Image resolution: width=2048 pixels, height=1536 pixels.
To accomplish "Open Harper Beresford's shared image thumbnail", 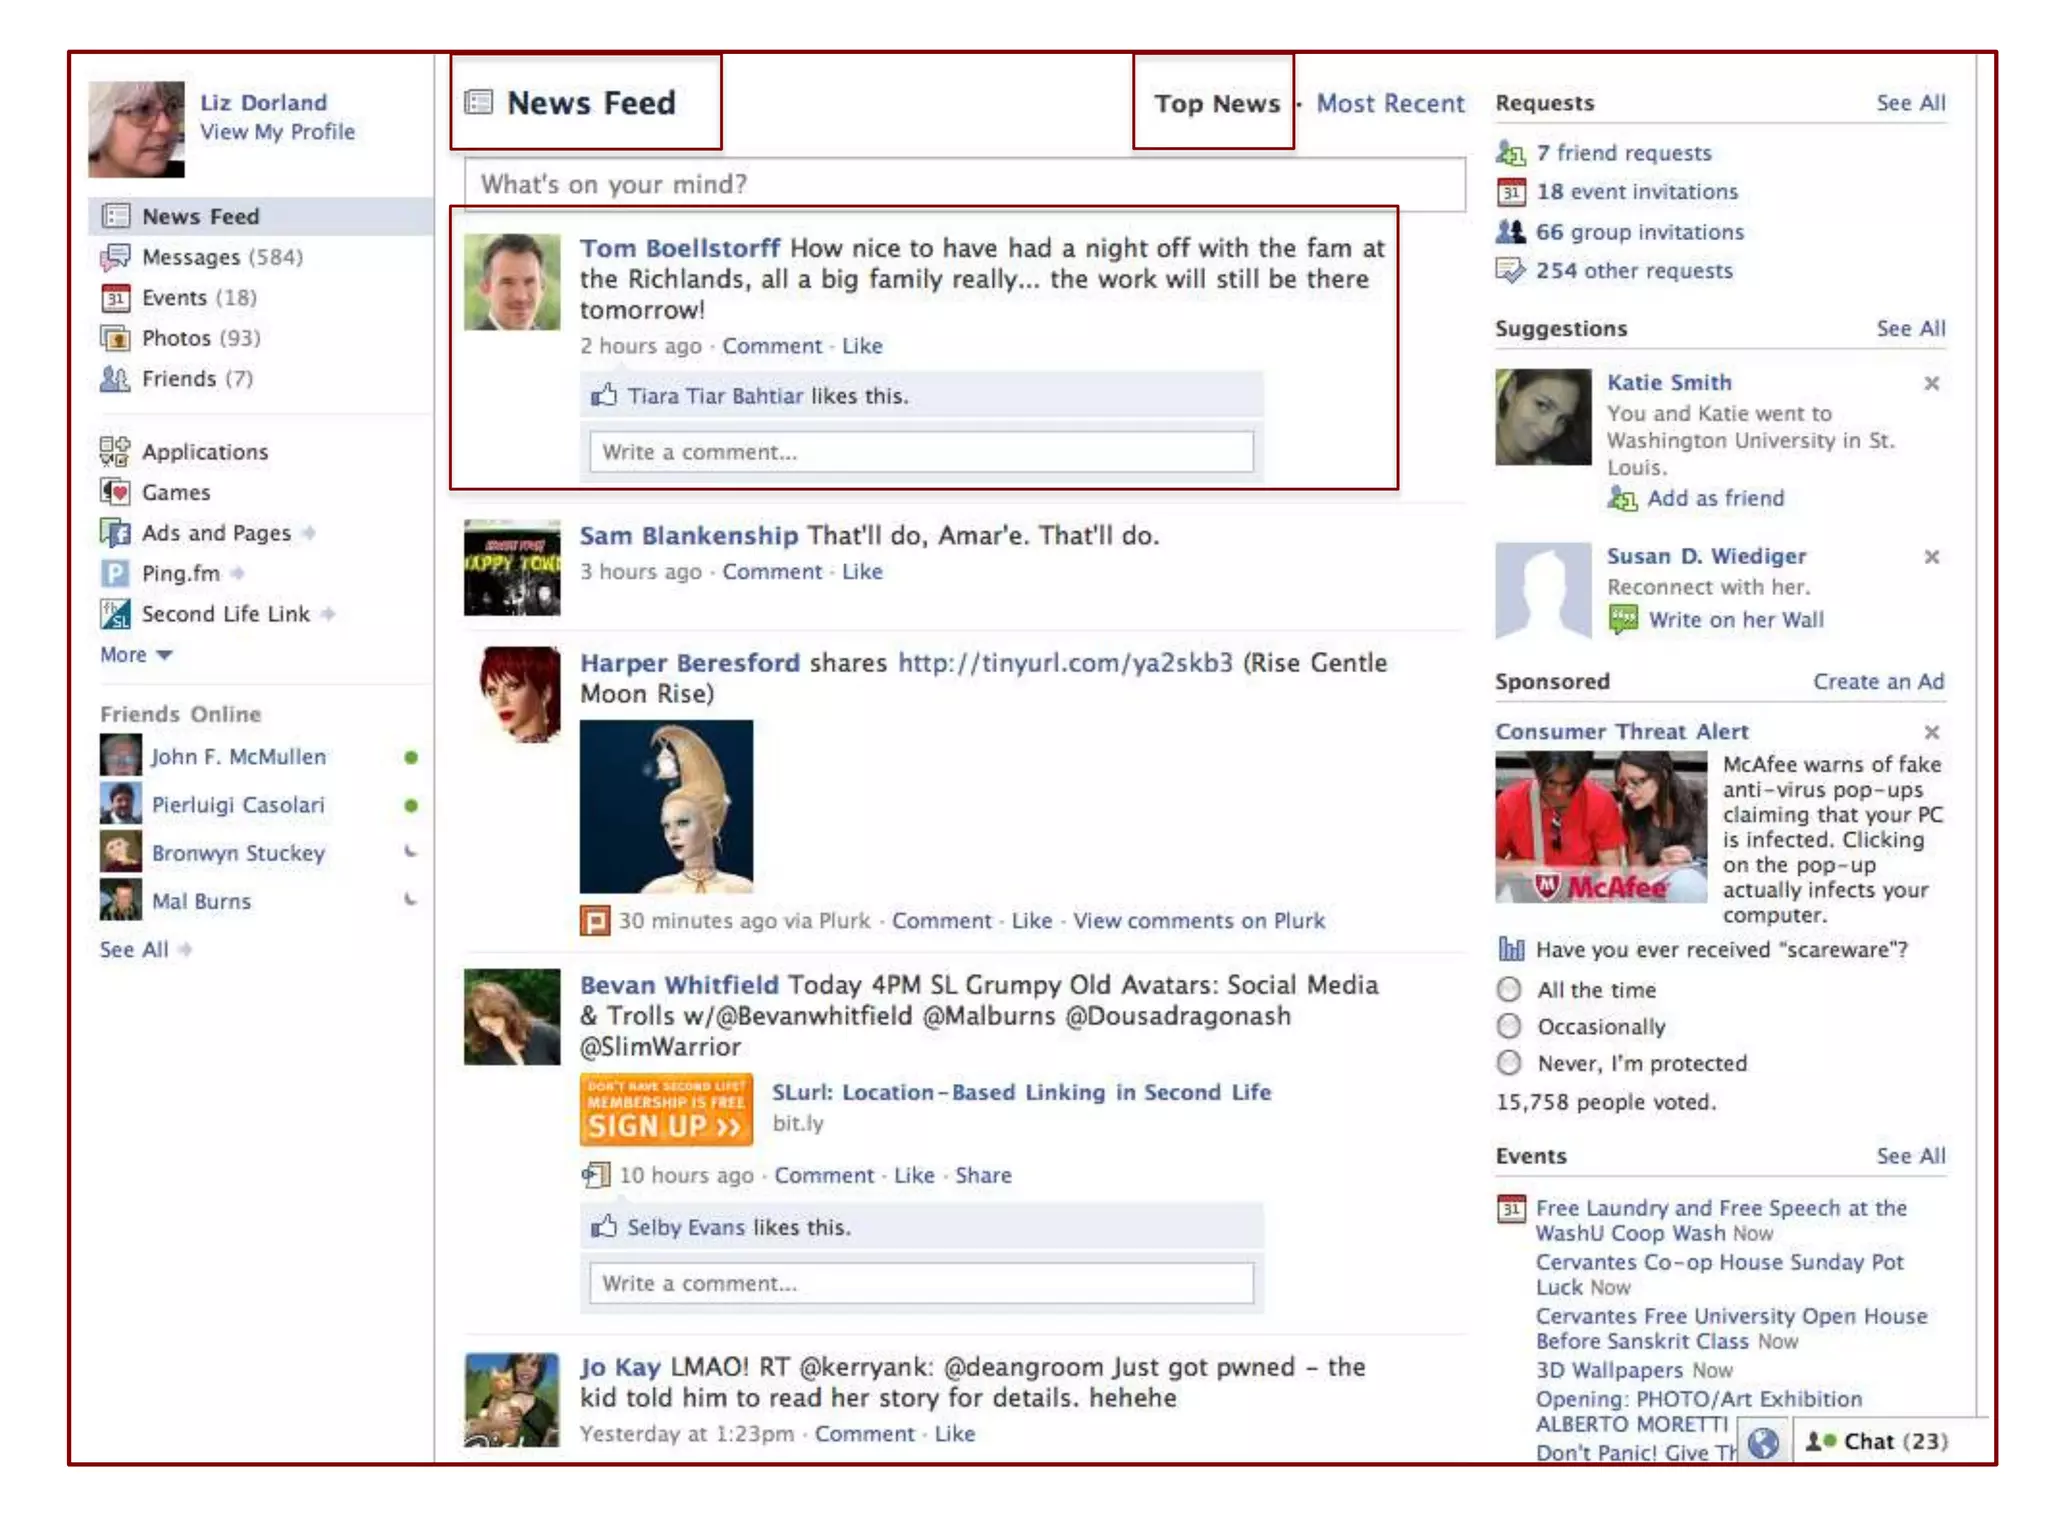I will point(666,806).
